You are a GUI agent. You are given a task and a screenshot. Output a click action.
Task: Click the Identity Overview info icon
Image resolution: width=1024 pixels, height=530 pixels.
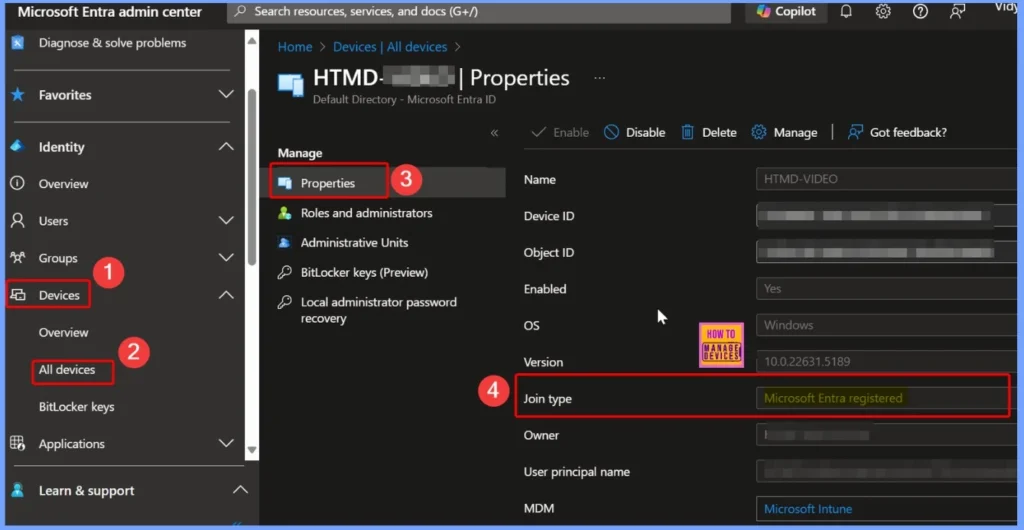[x=18, y=183]
